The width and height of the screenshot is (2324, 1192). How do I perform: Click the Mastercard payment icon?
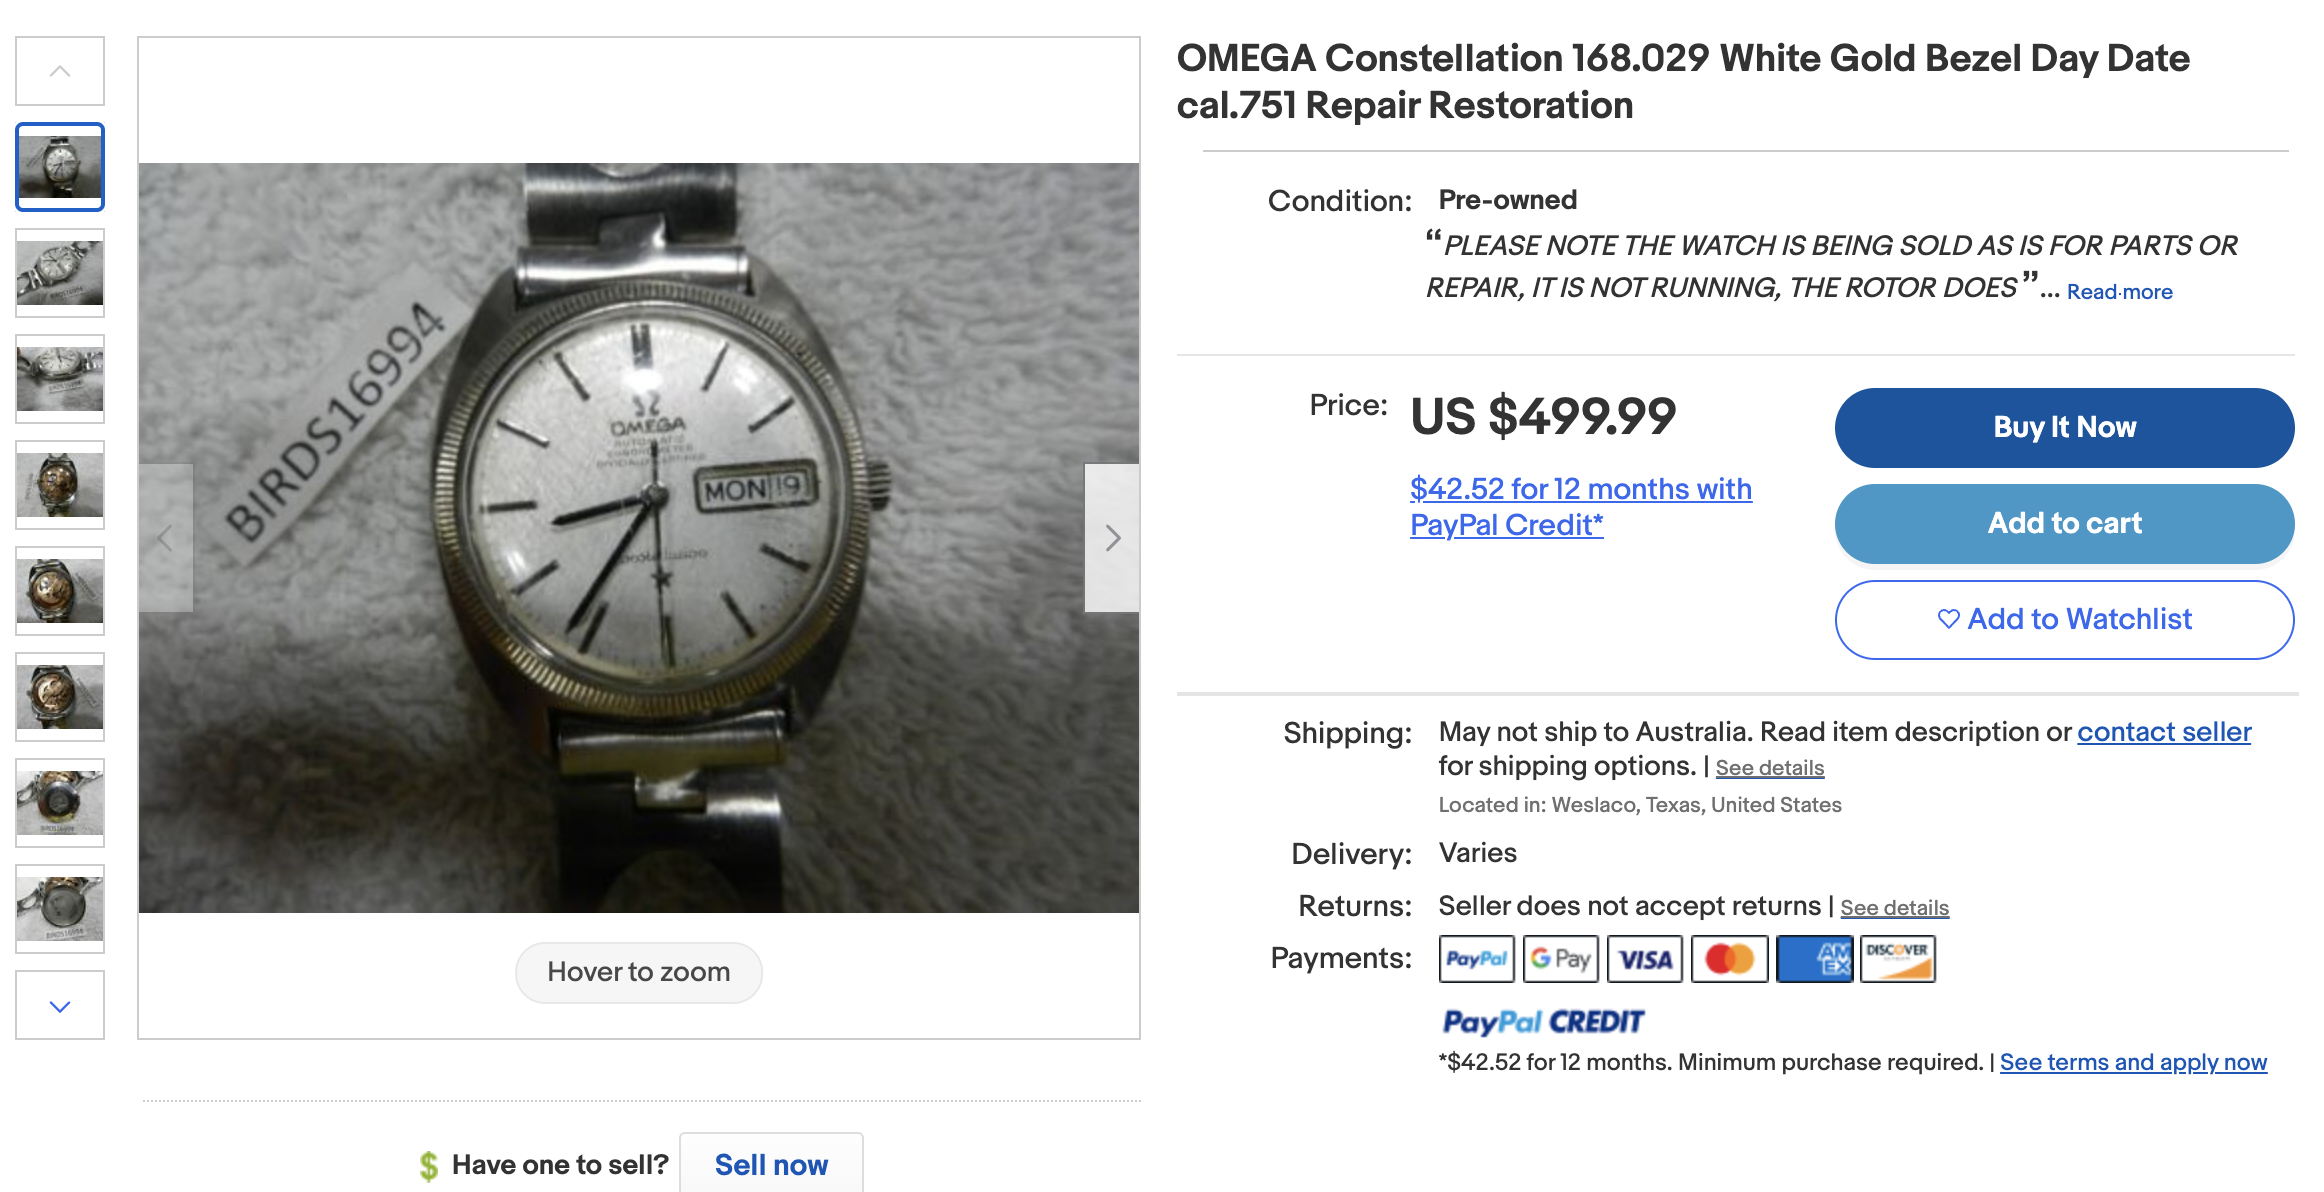click(1729, 959)
